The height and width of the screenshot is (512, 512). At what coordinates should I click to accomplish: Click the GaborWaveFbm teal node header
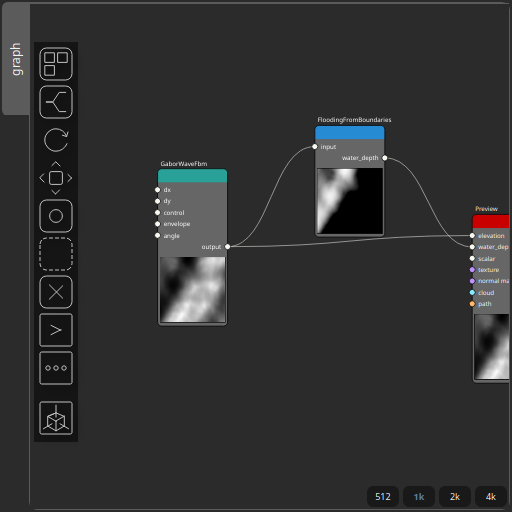pos(192,176)
